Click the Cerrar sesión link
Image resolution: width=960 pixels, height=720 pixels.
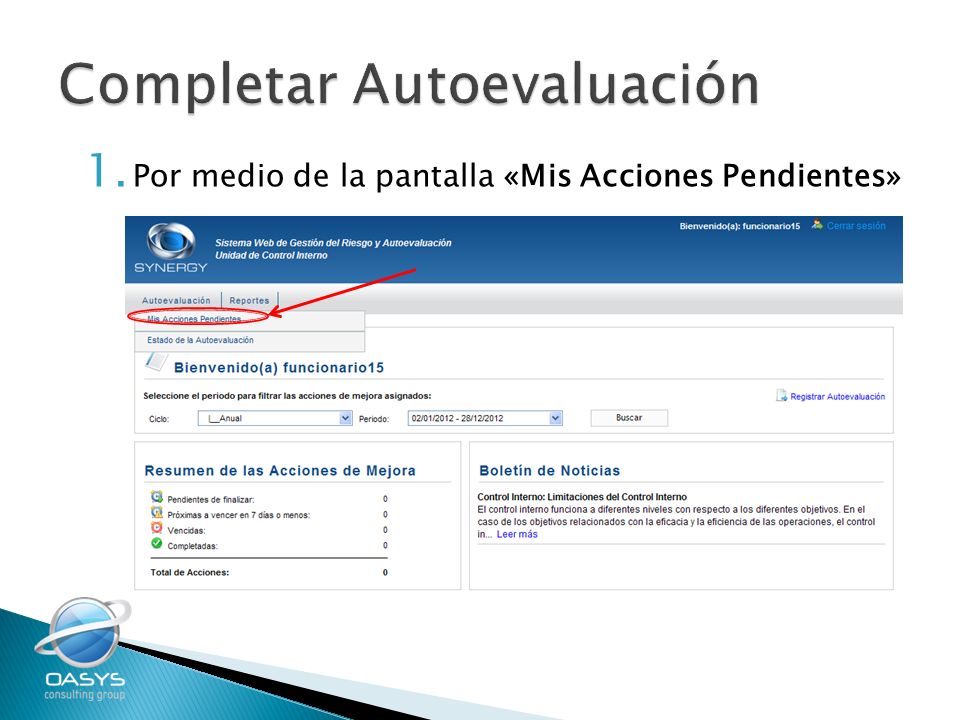click(x=856, y=226)
